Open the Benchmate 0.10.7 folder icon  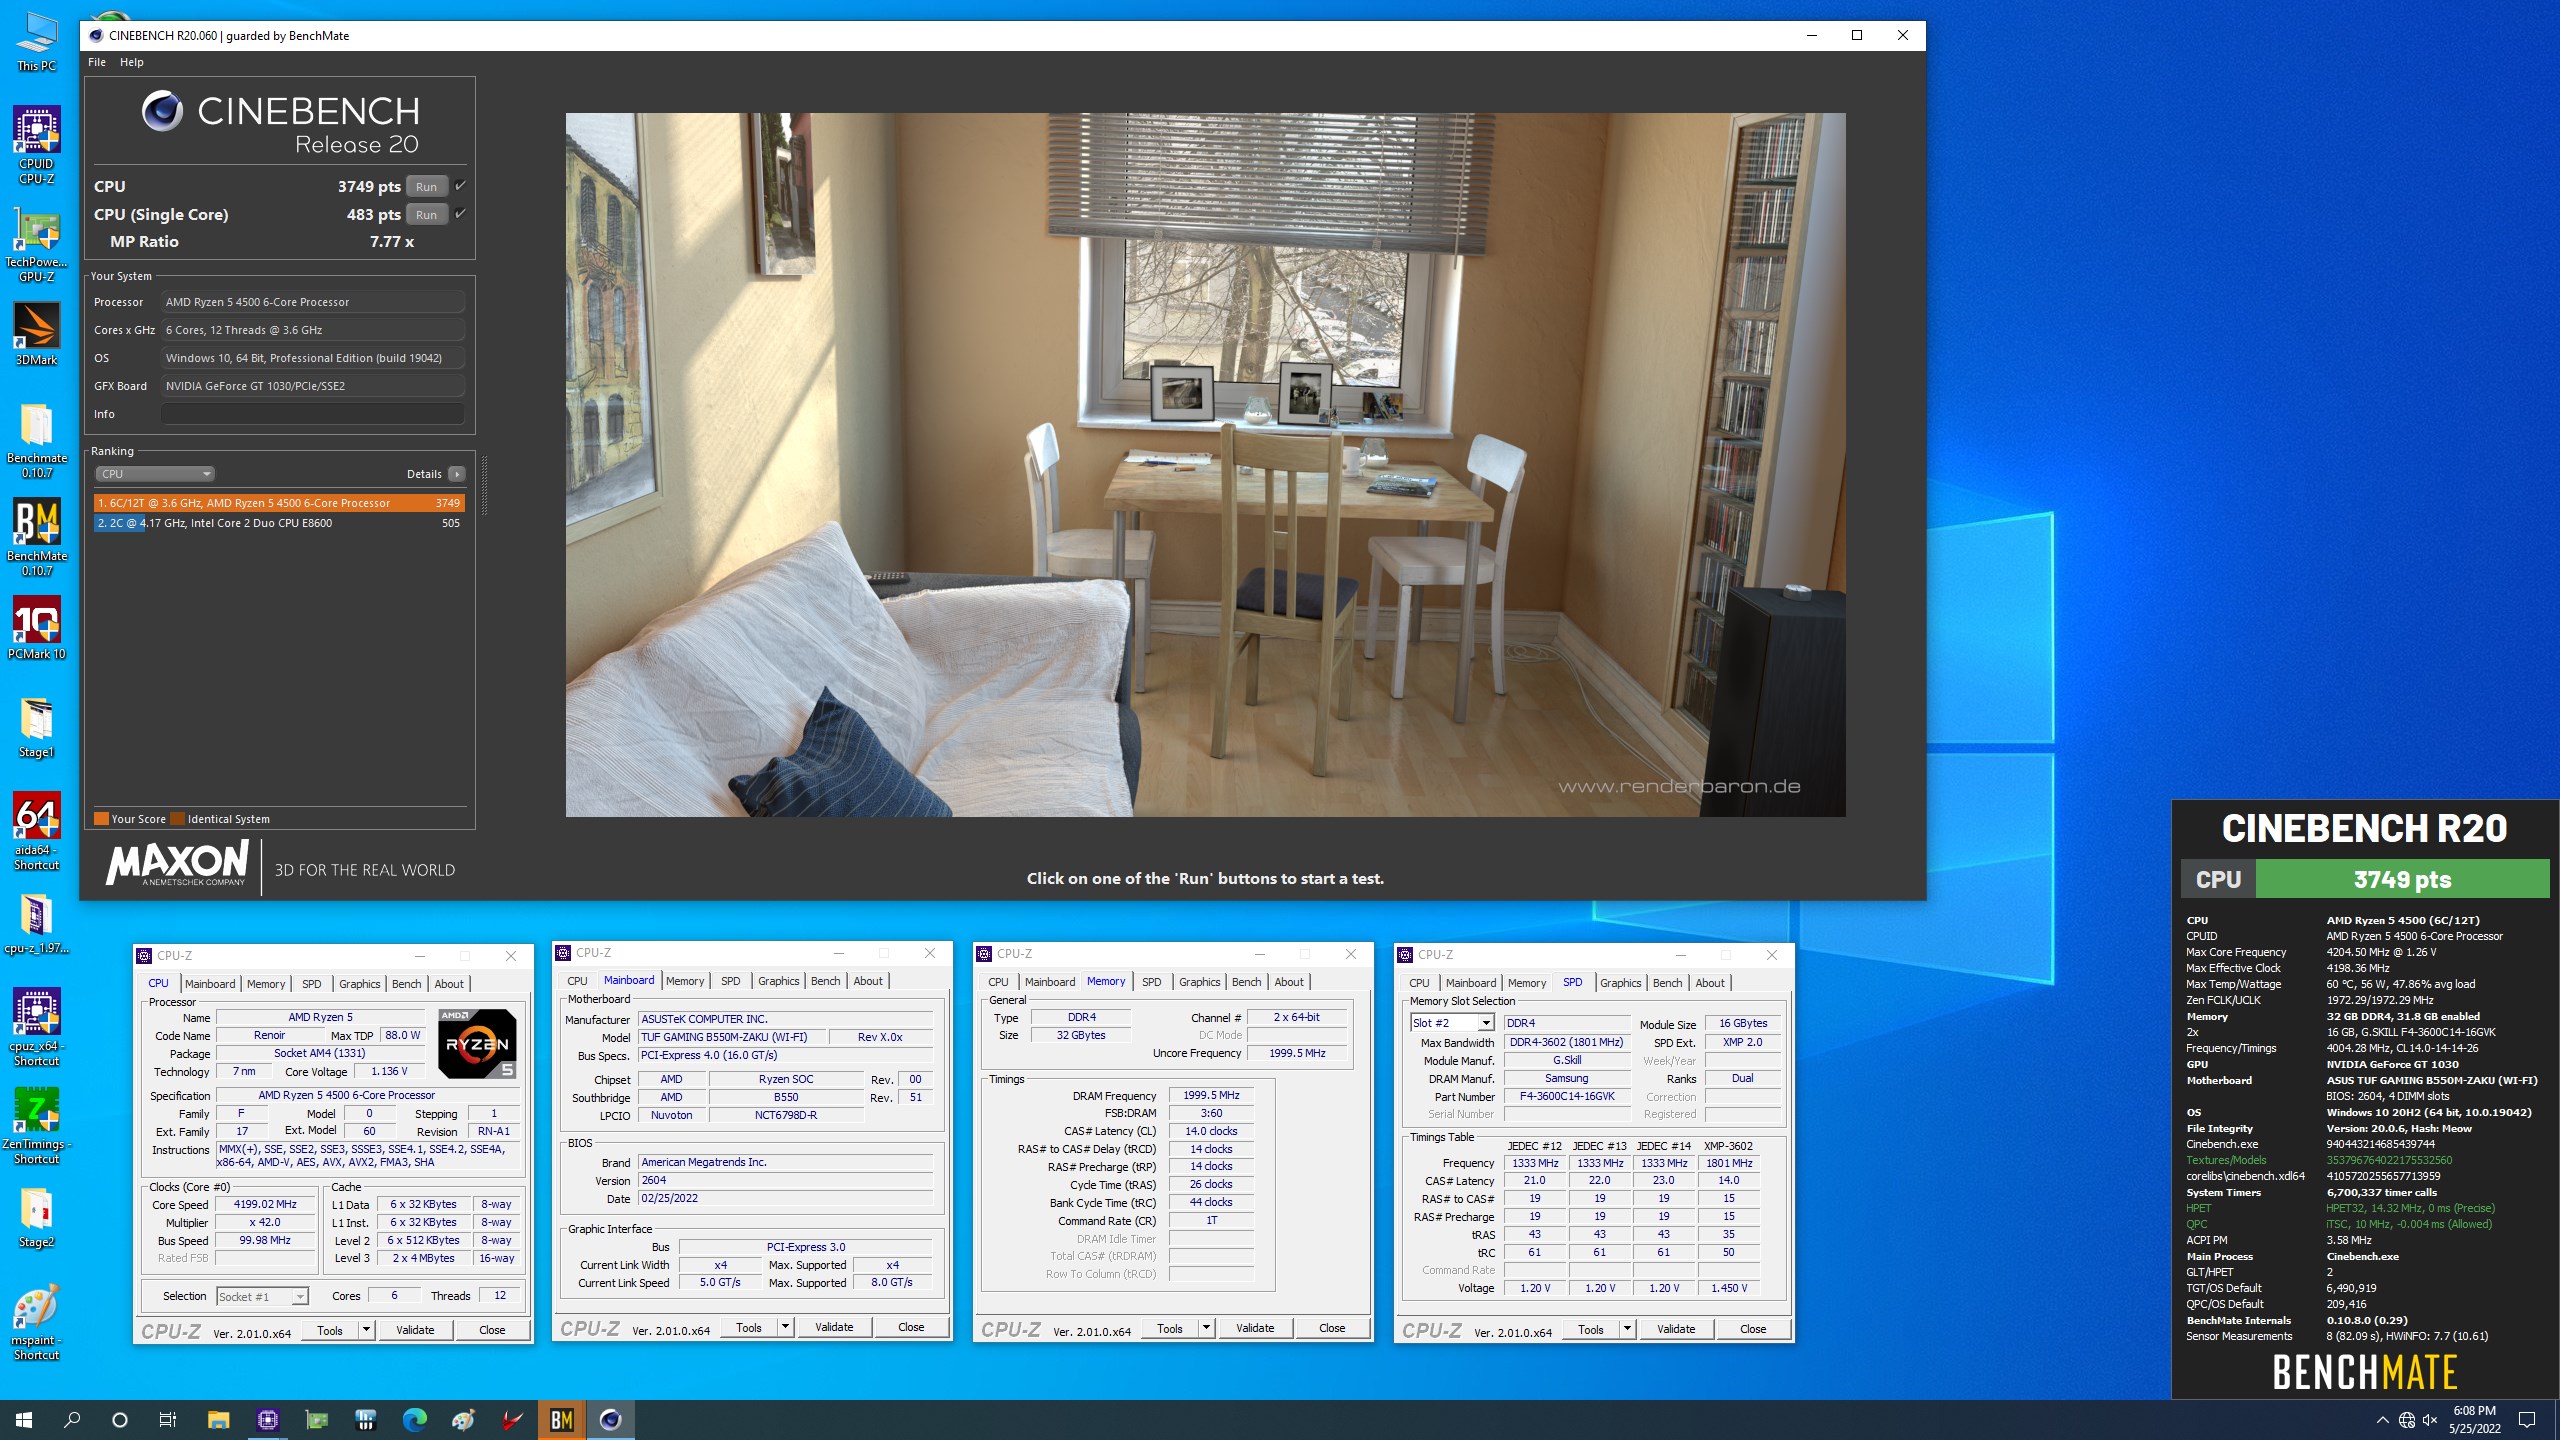pos(36,440)
